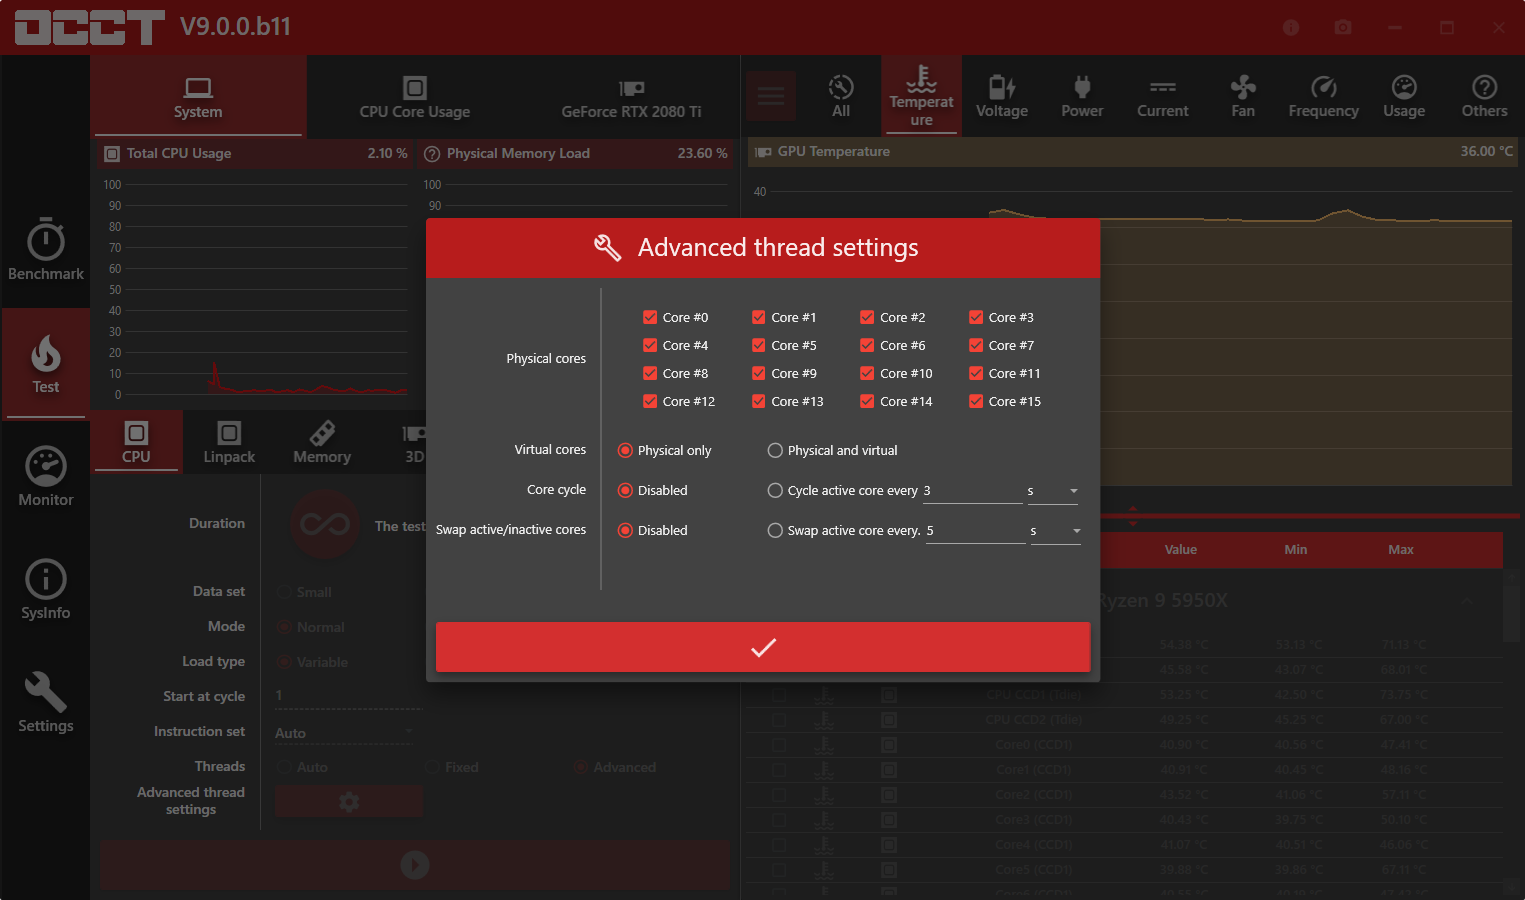This screenshot has width=1525, height=900.
Task: Show Voltage sensor readings
Action: coord(1001,97)
